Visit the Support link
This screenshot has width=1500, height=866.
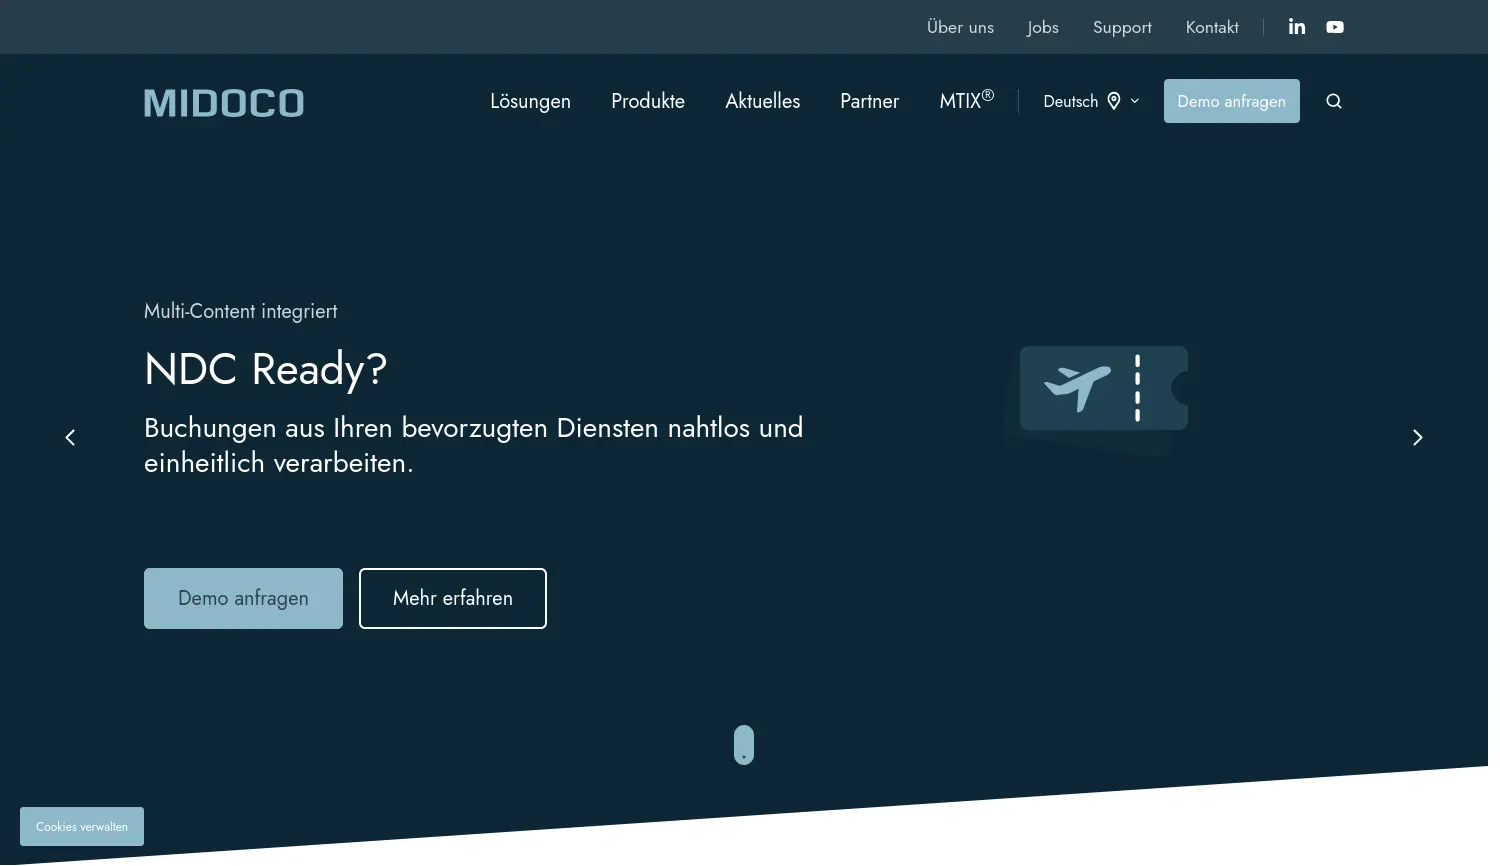tap(1122, 27)
